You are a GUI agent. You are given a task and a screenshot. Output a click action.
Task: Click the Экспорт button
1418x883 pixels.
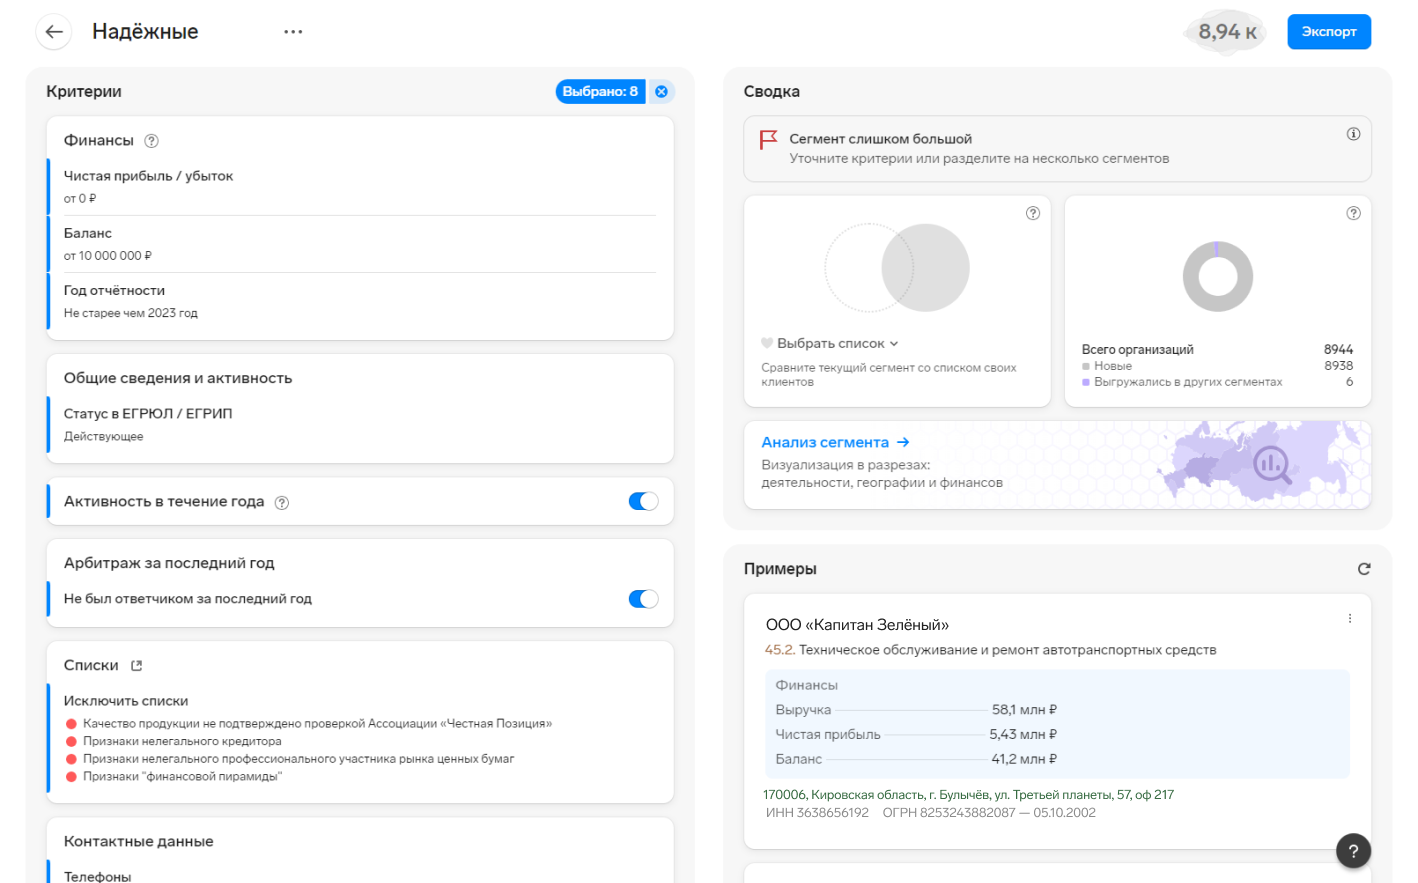[1328, 32]
